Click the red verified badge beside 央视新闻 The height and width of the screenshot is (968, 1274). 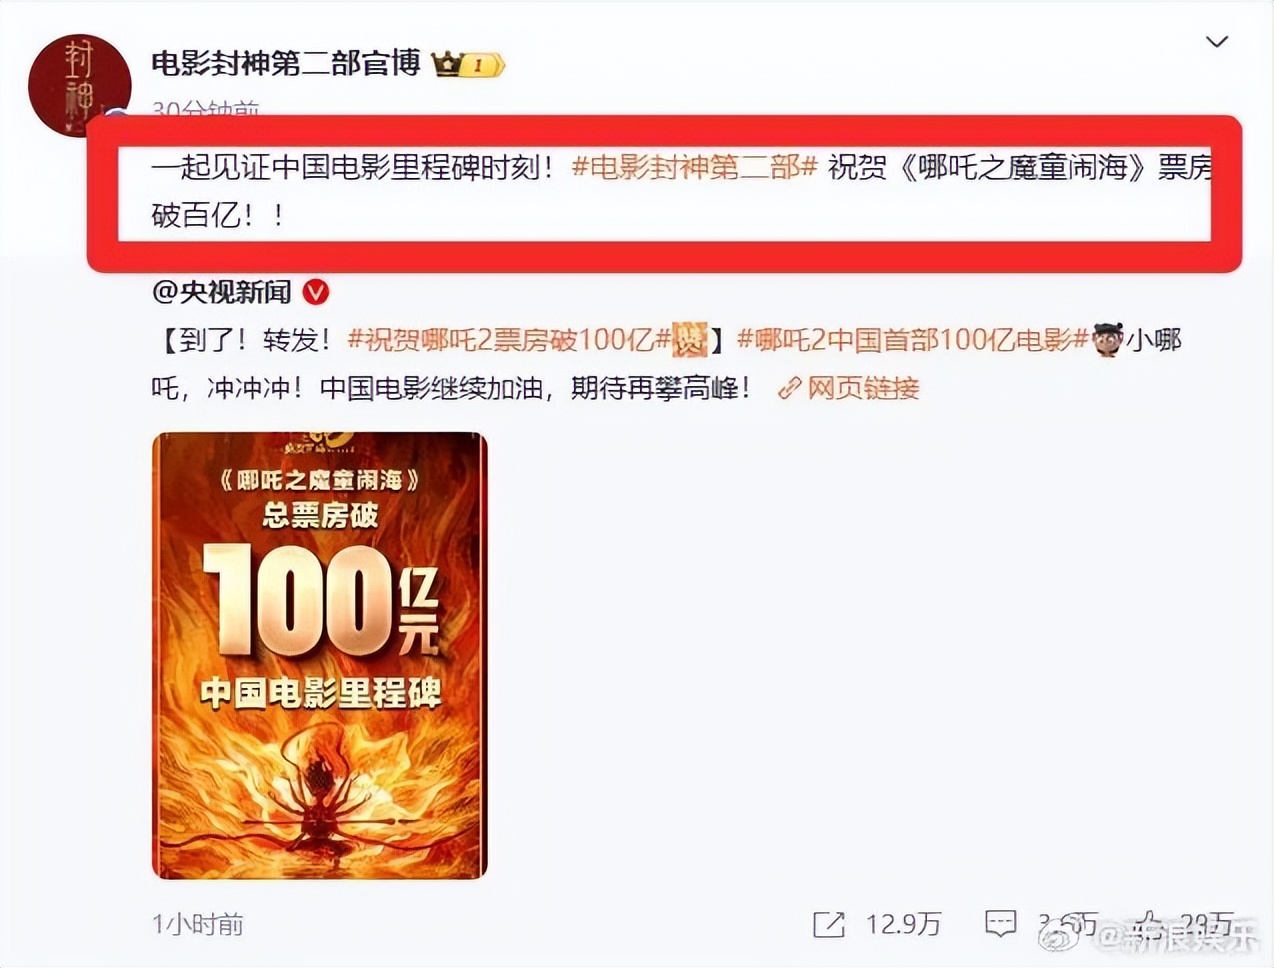tap(316, 292)
